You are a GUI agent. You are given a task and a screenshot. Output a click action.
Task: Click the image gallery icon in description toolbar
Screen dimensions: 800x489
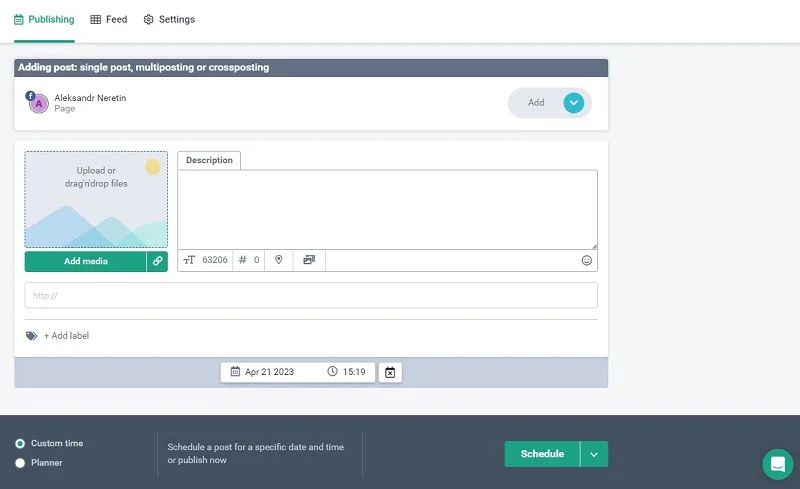pyautogui.click(x=309, y=260)
